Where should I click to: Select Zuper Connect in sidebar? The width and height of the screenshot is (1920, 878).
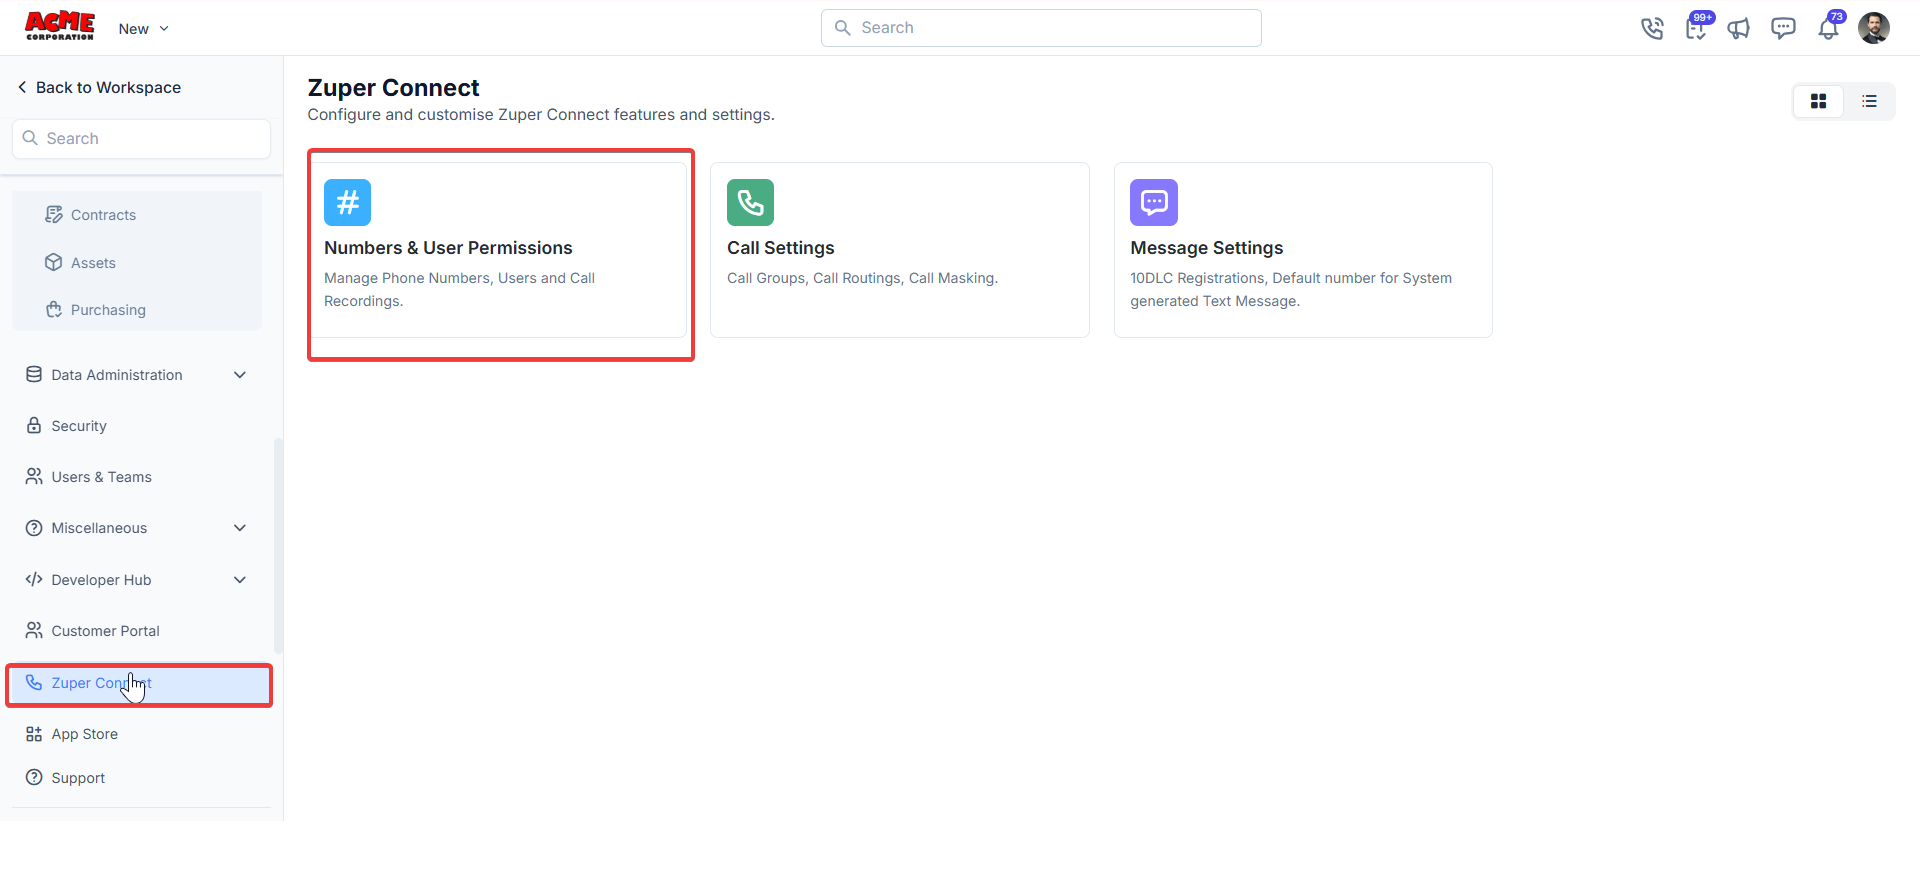(139, 684)
